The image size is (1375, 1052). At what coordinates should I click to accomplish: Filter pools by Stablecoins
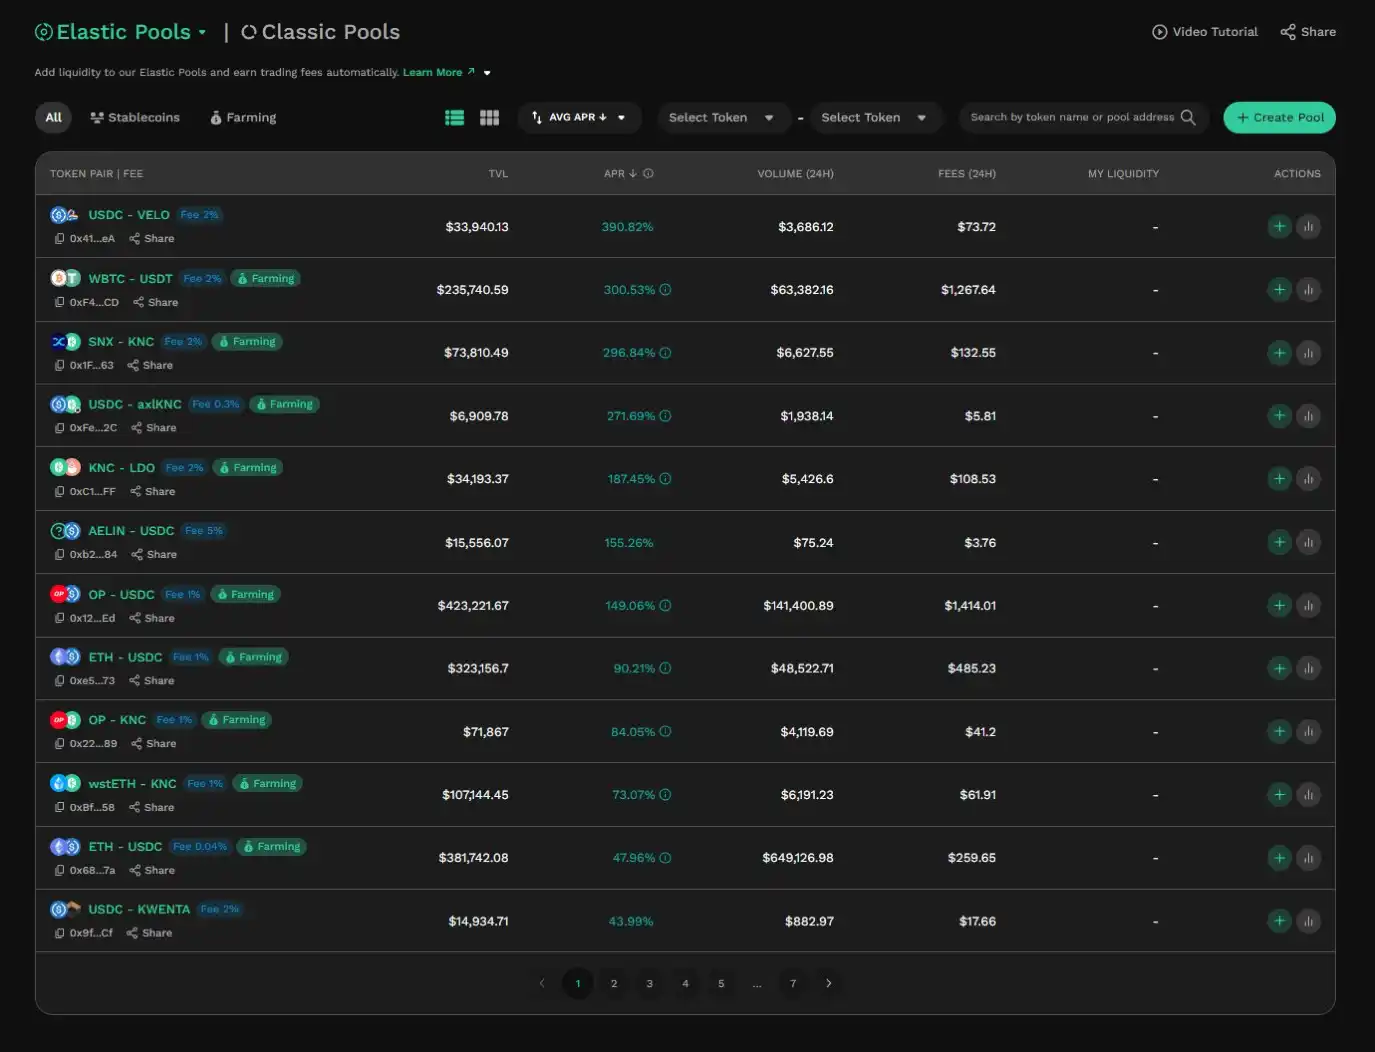[x=135, y=118]
